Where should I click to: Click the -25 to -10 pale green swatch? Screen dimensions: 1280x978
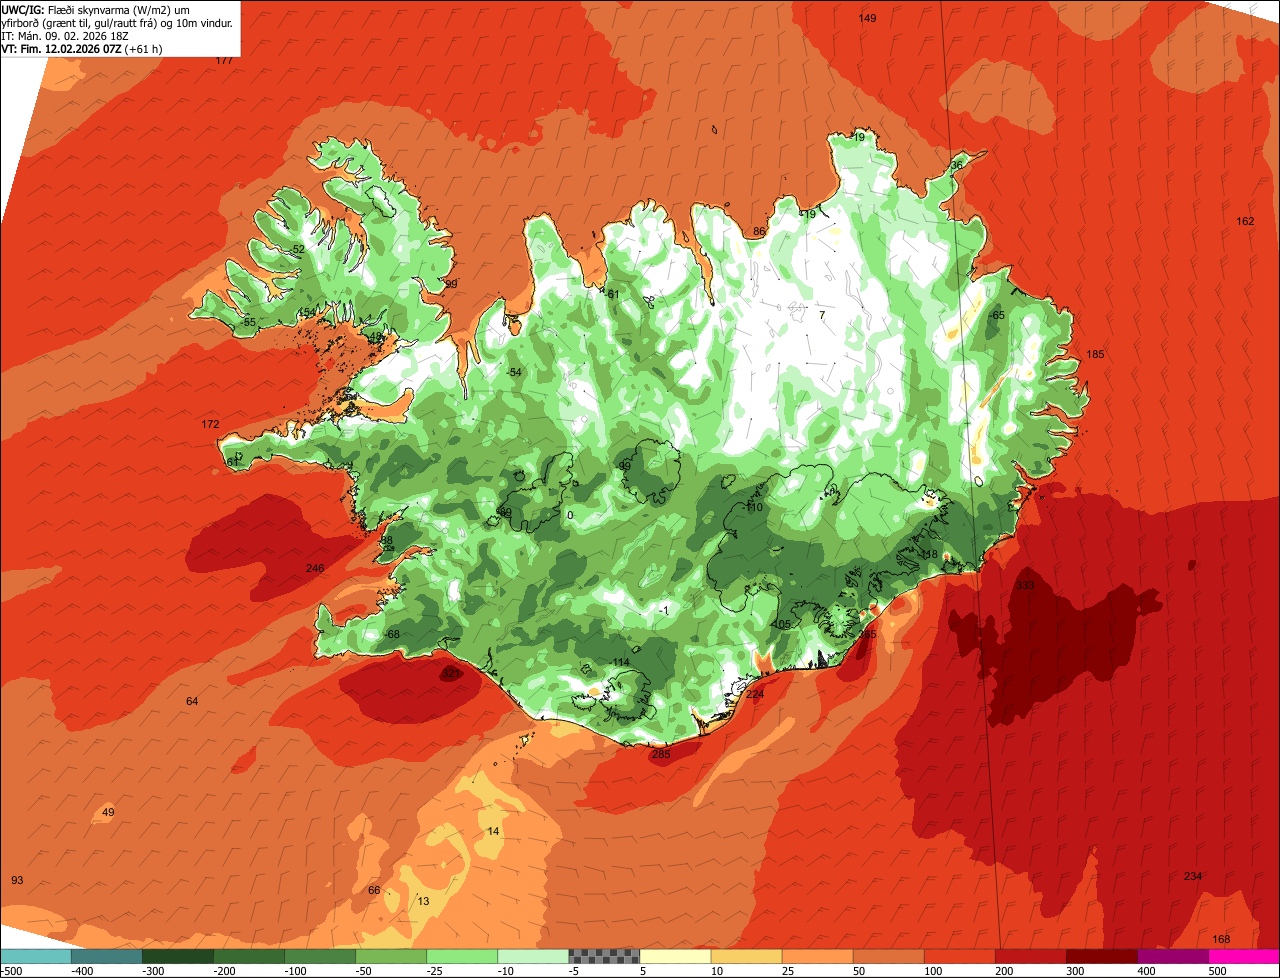(x=462, y=956)
